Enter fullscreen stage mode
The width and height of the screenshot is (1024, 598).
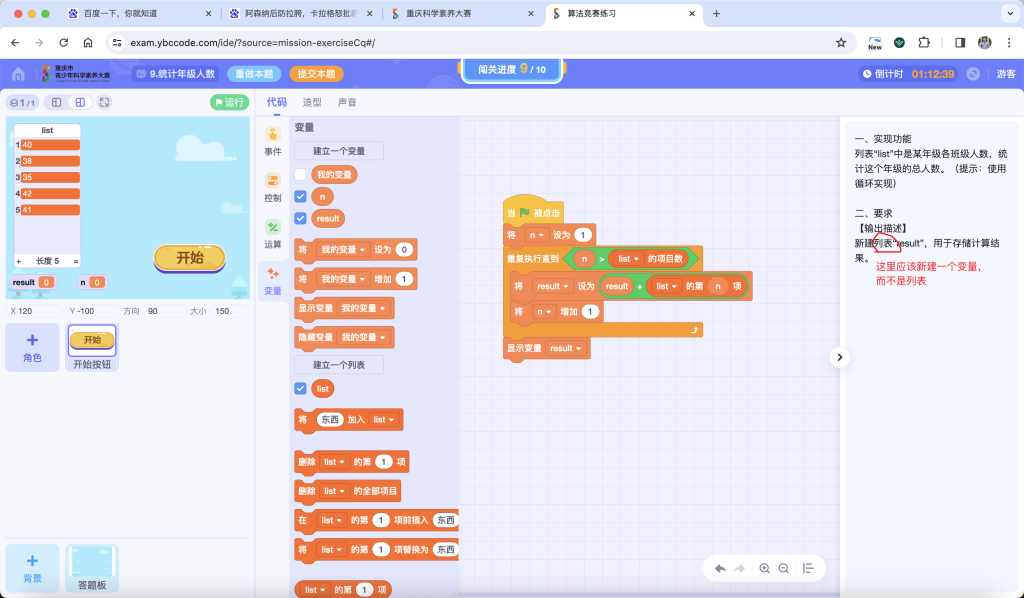click(x=104, y=102)
